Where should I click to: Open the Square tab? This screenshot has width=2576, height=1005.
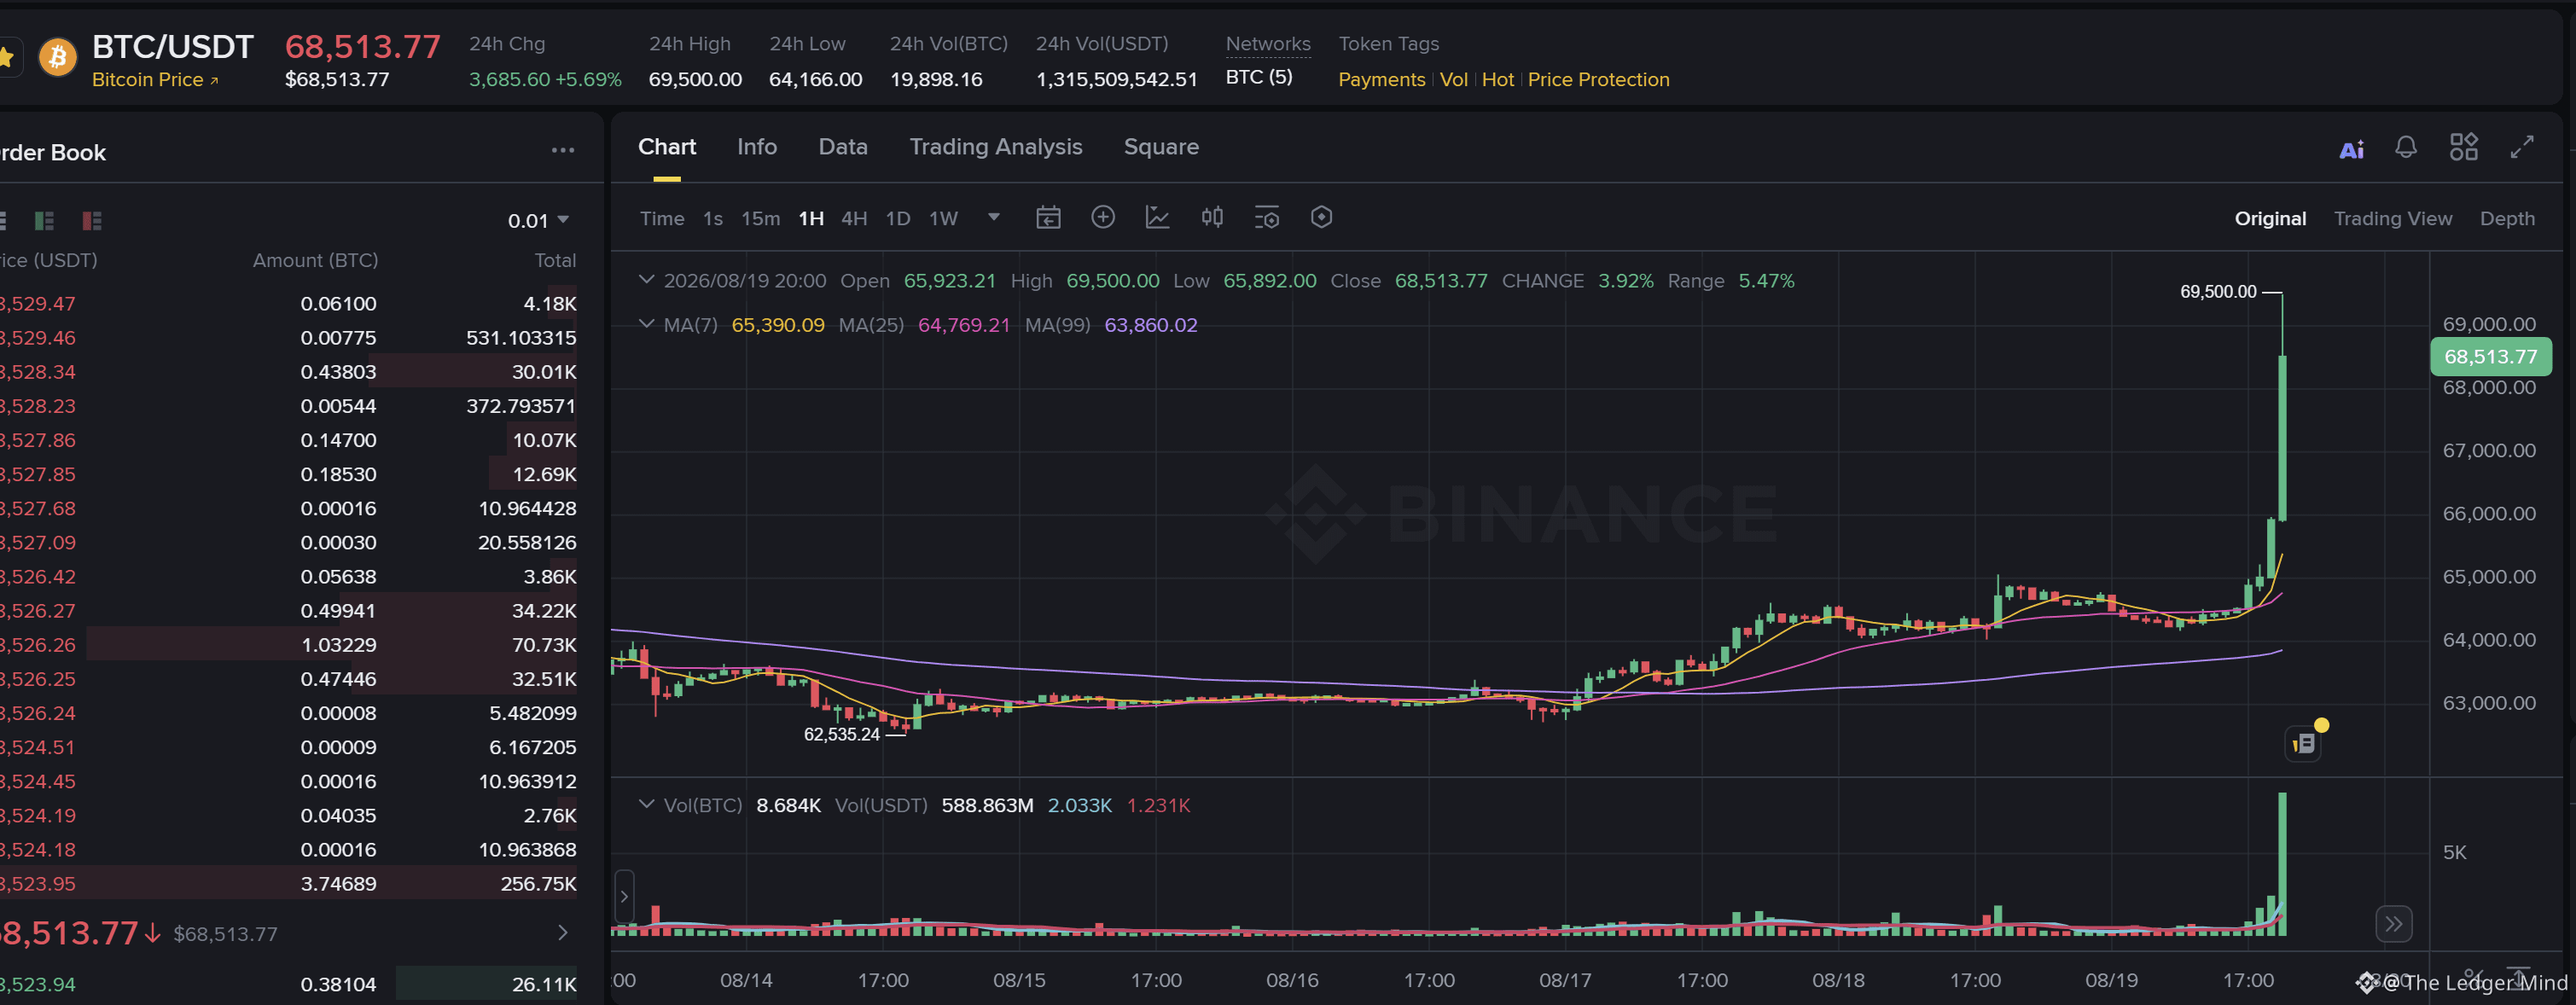(1161, 146)
